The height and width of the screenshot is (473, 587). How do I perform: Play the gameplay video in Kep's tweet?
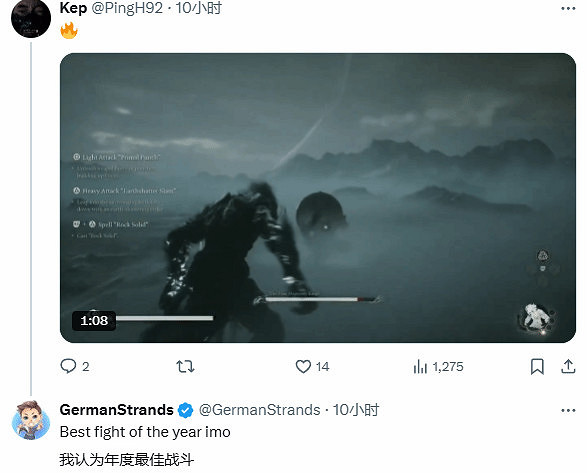pyautogui.click(x=318, y=198)
